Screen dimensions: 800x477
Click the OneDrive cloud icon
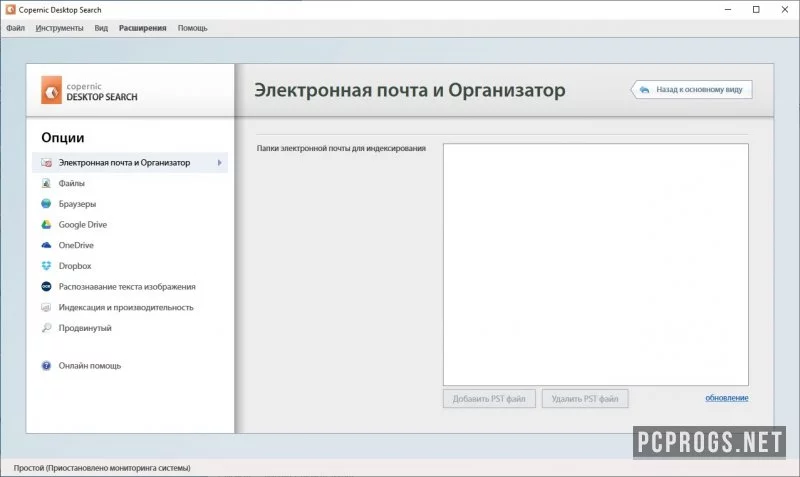click(x=46, y=245)
